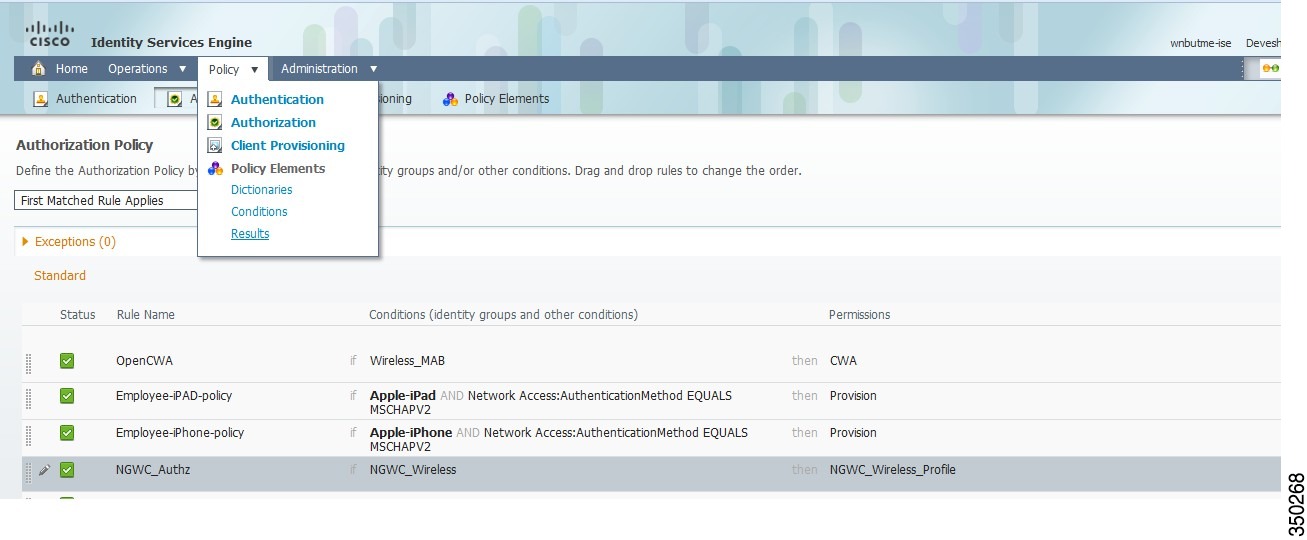Viewport: 1307px width, 540px height.
Task: Click the Authentication icon in the sub-navigation bar
Action: click(x=41, y=99)
